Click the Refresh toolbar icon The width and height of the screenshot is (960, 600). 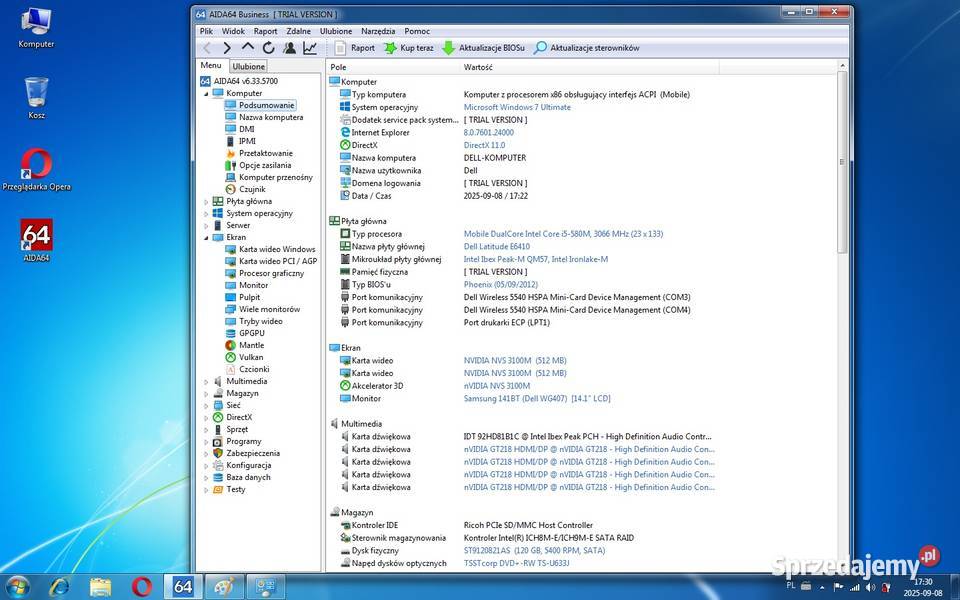[x=268, y=48]
